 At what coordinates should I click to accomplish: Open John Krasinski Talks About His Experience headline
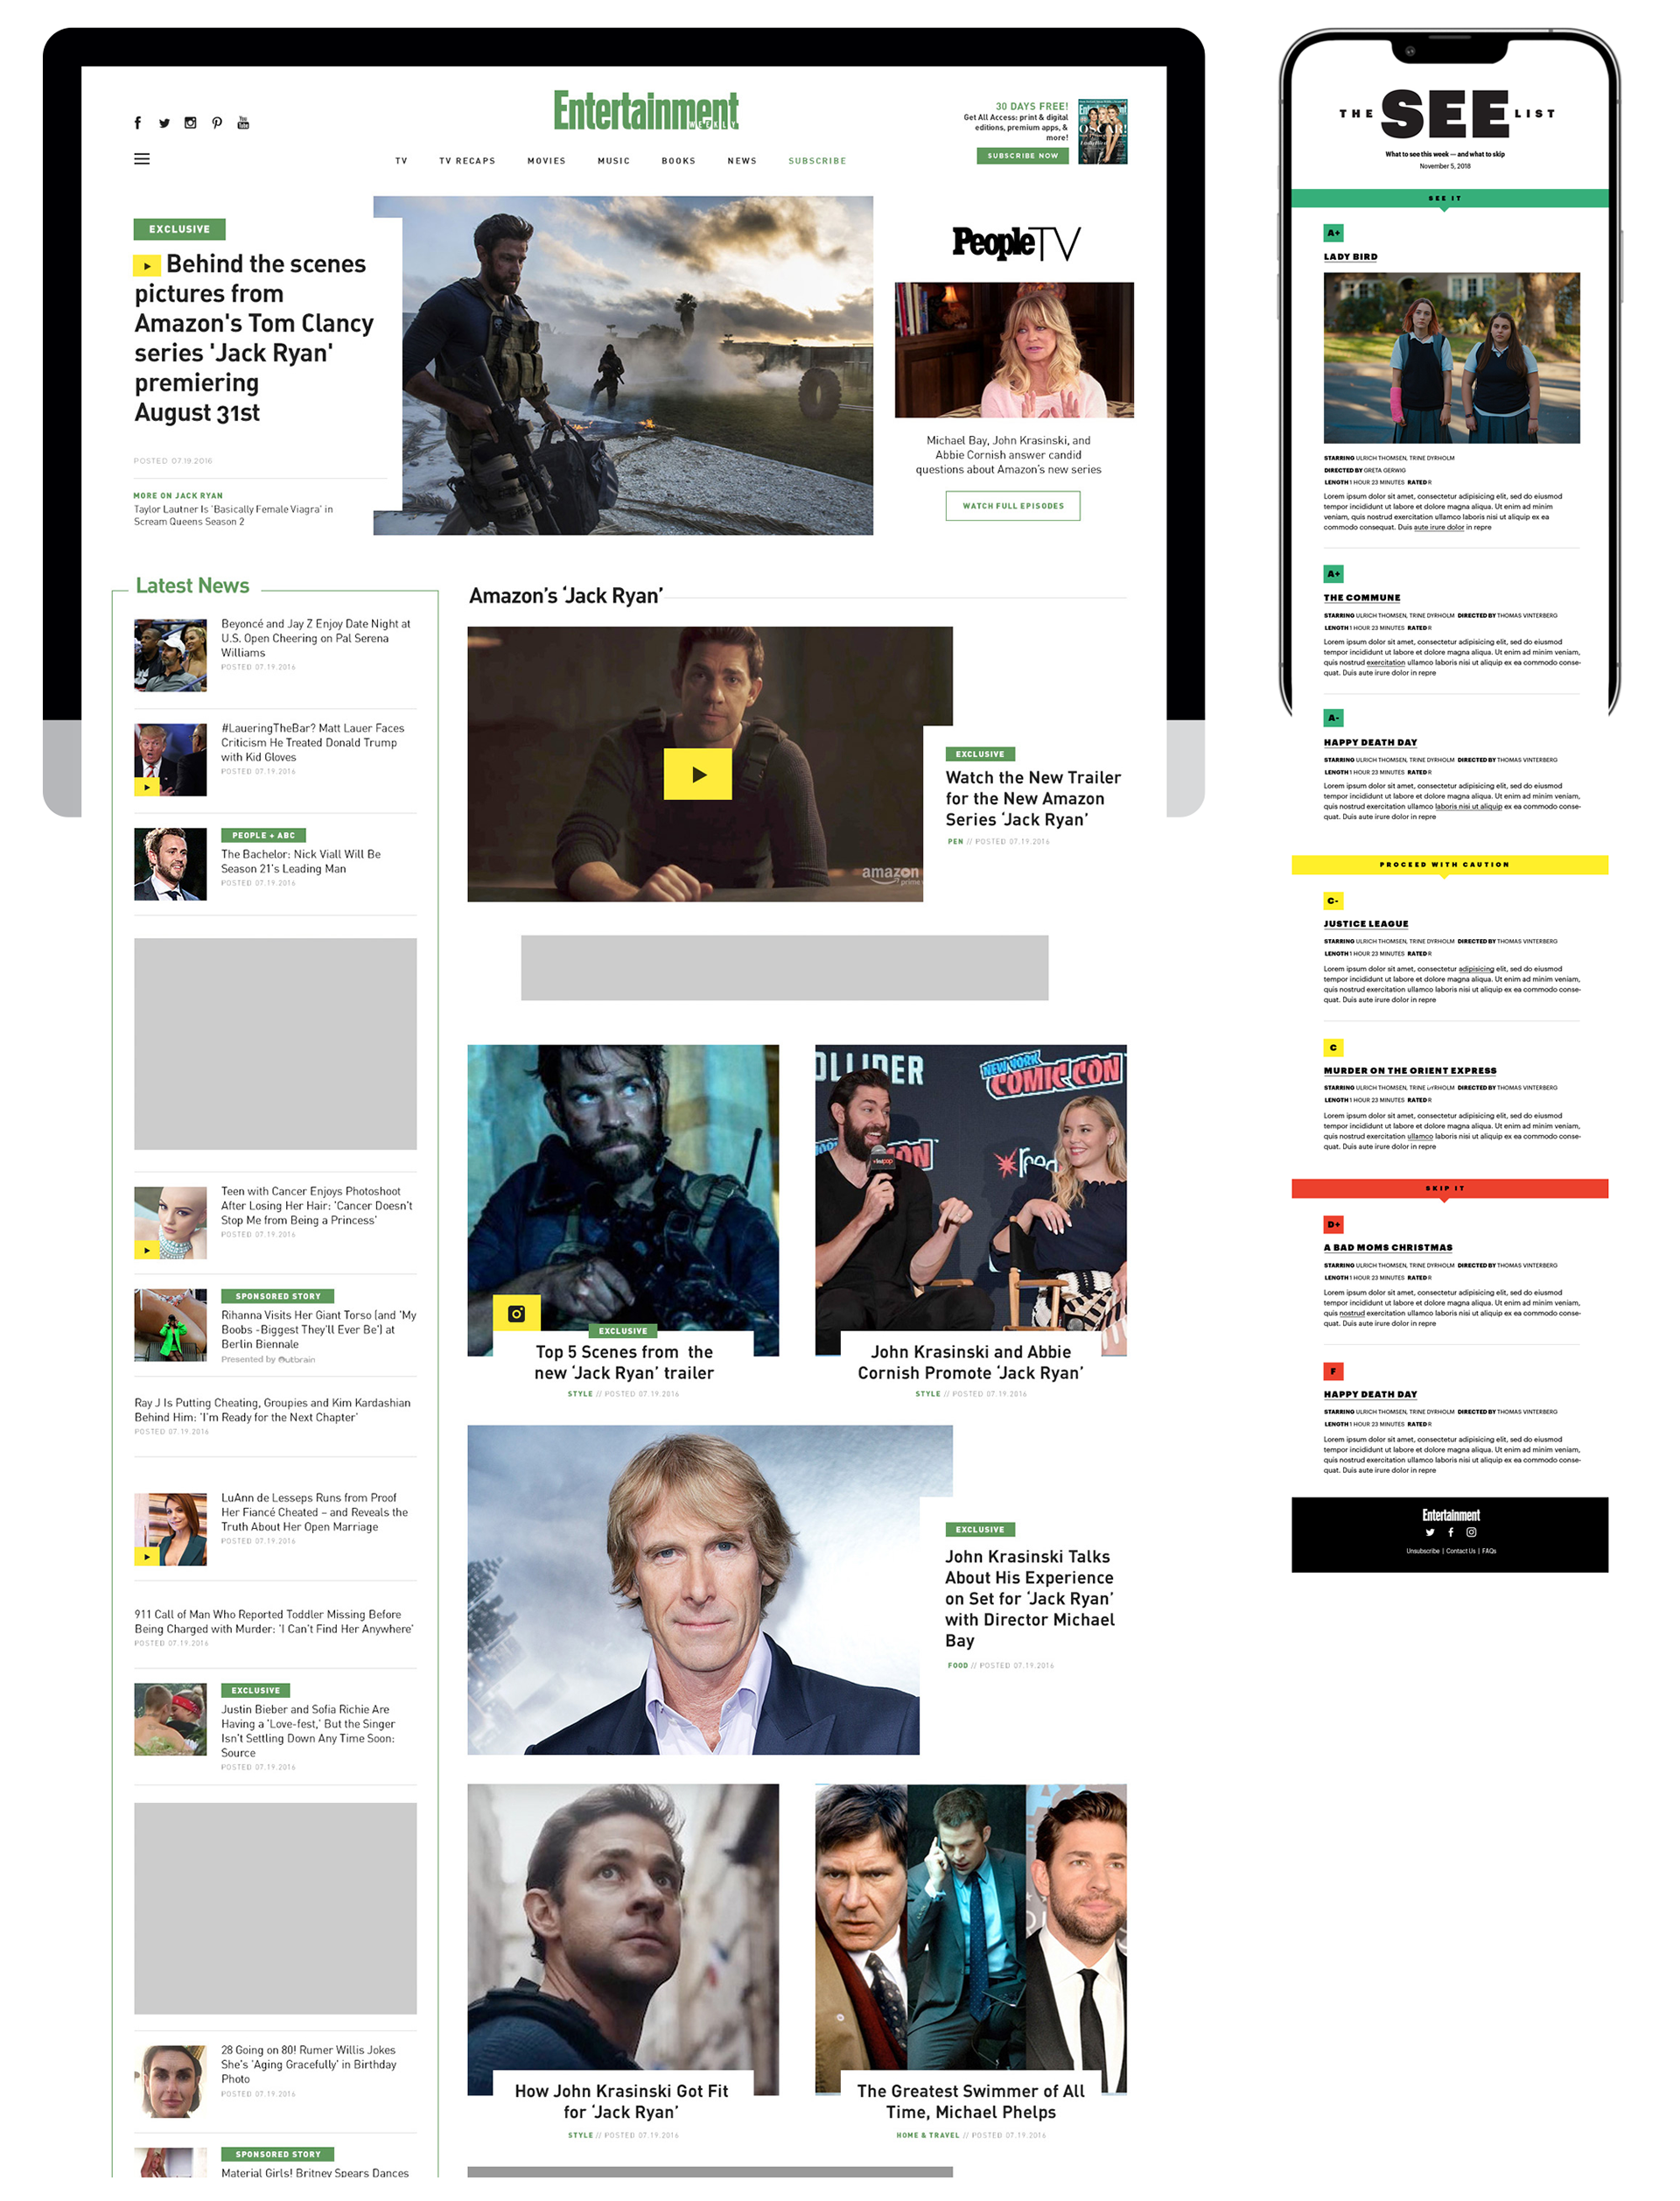pyautogui.click(x=1029, y=1598)
